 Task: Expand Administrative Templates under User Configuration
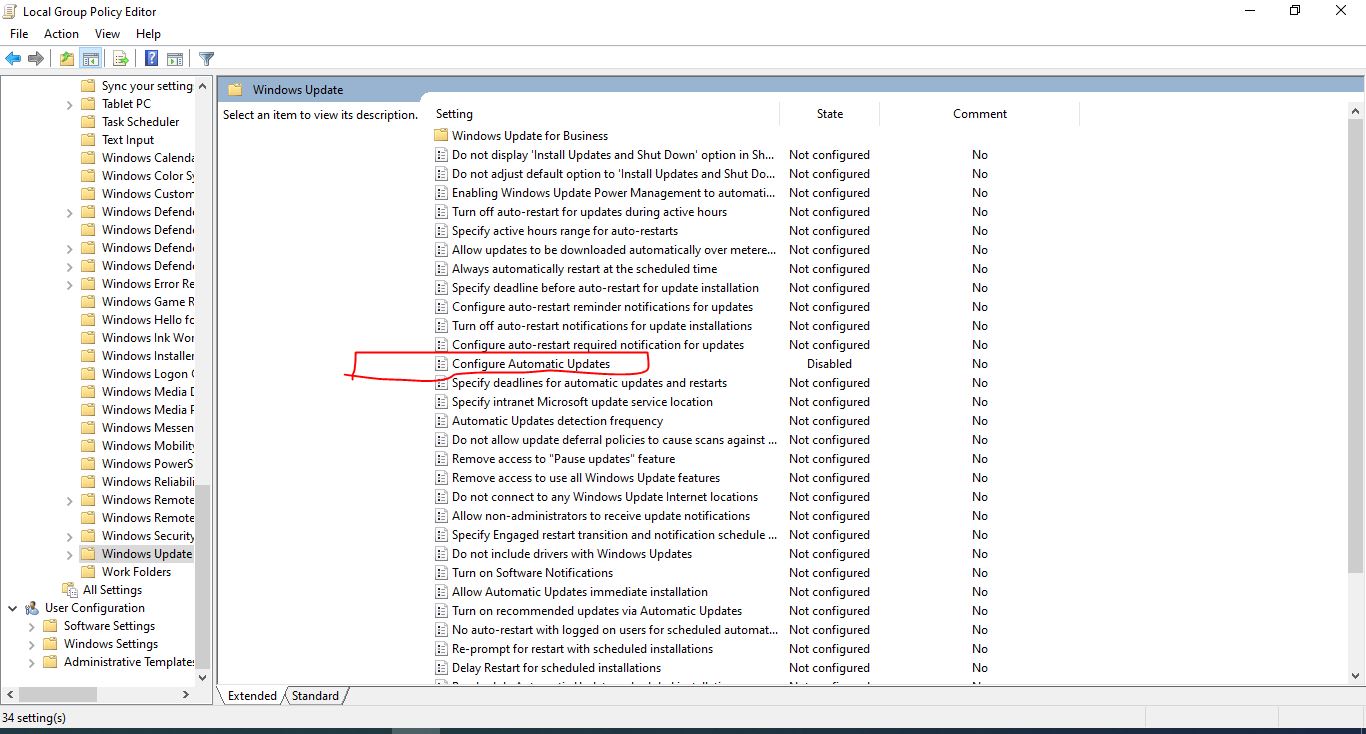click(x=31, y=662)
